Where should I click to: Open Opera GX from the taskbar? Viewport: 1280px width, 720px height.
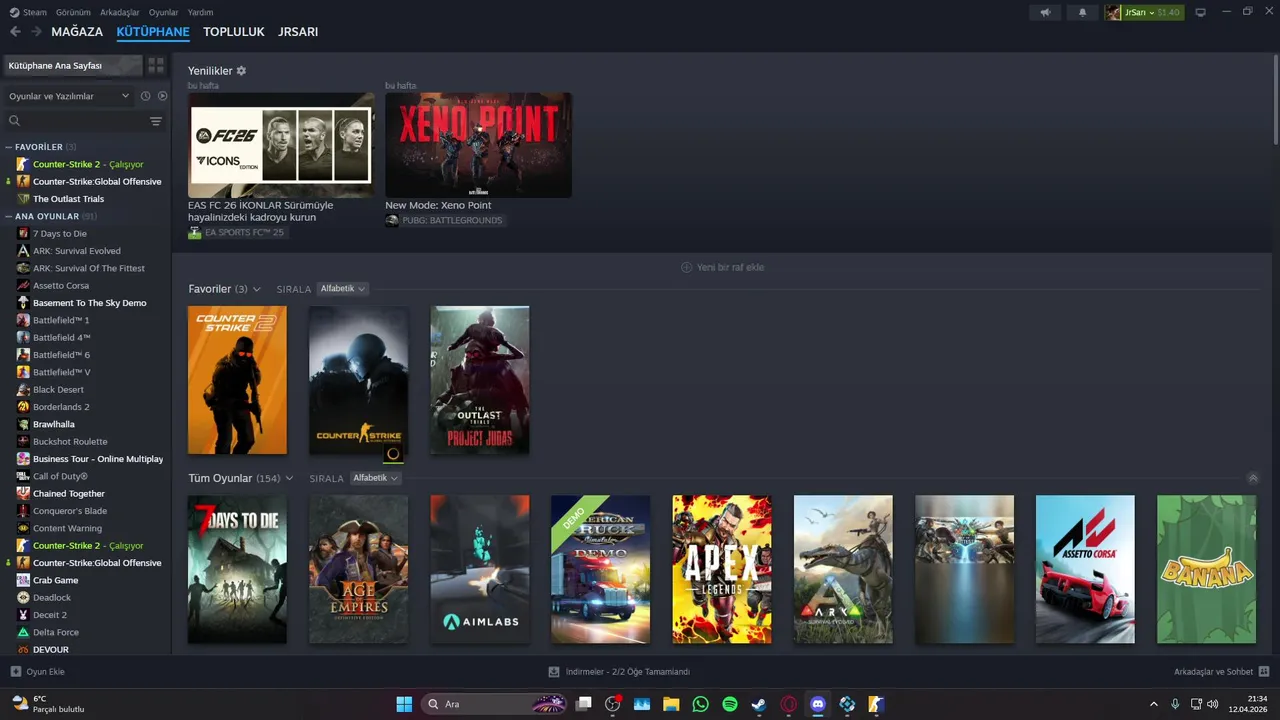pos(788,704)
